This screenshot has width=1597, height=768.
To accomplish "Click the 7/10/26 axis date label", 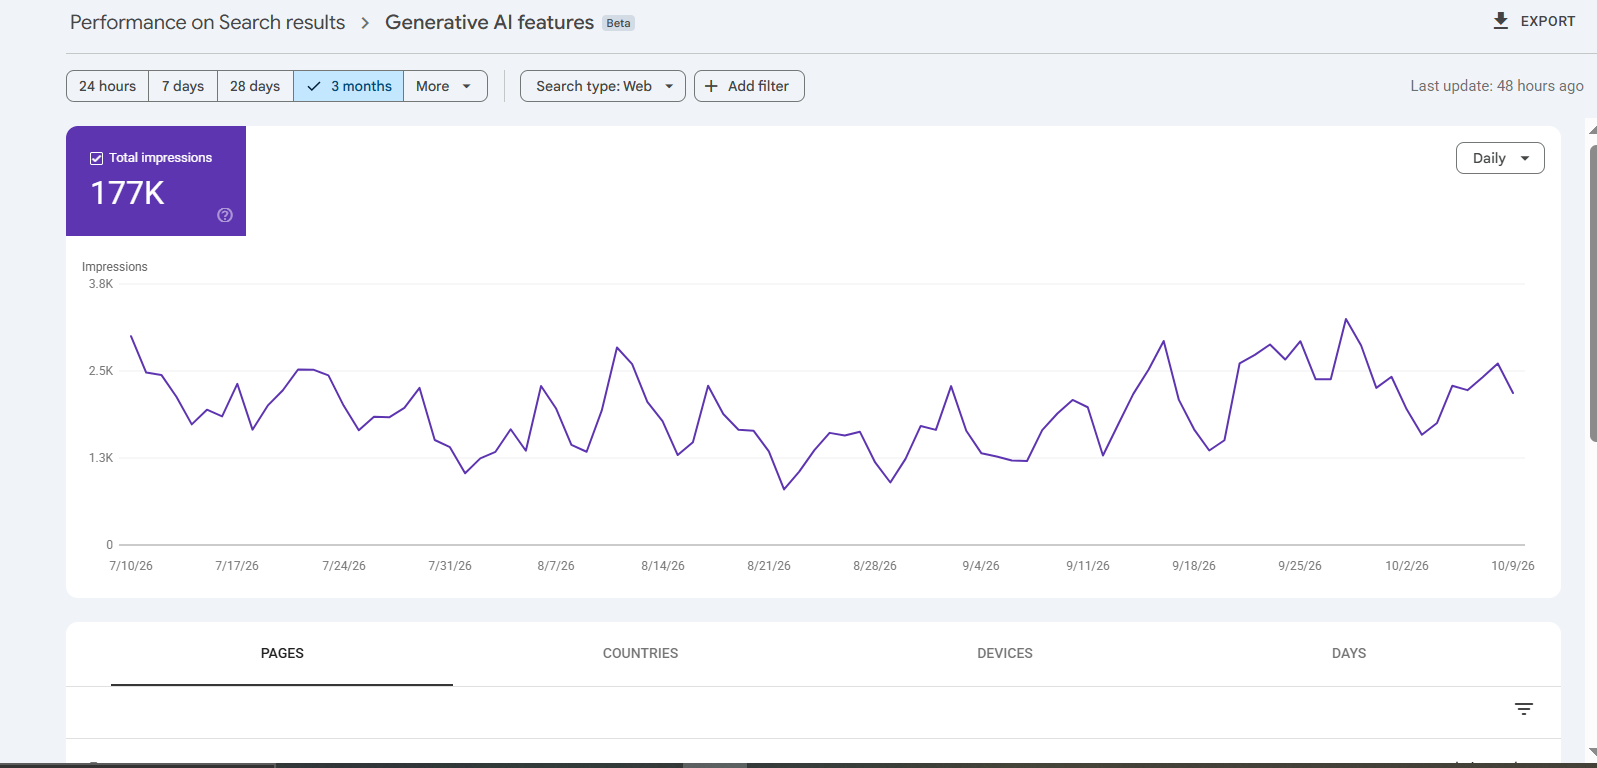I will 131,566.
